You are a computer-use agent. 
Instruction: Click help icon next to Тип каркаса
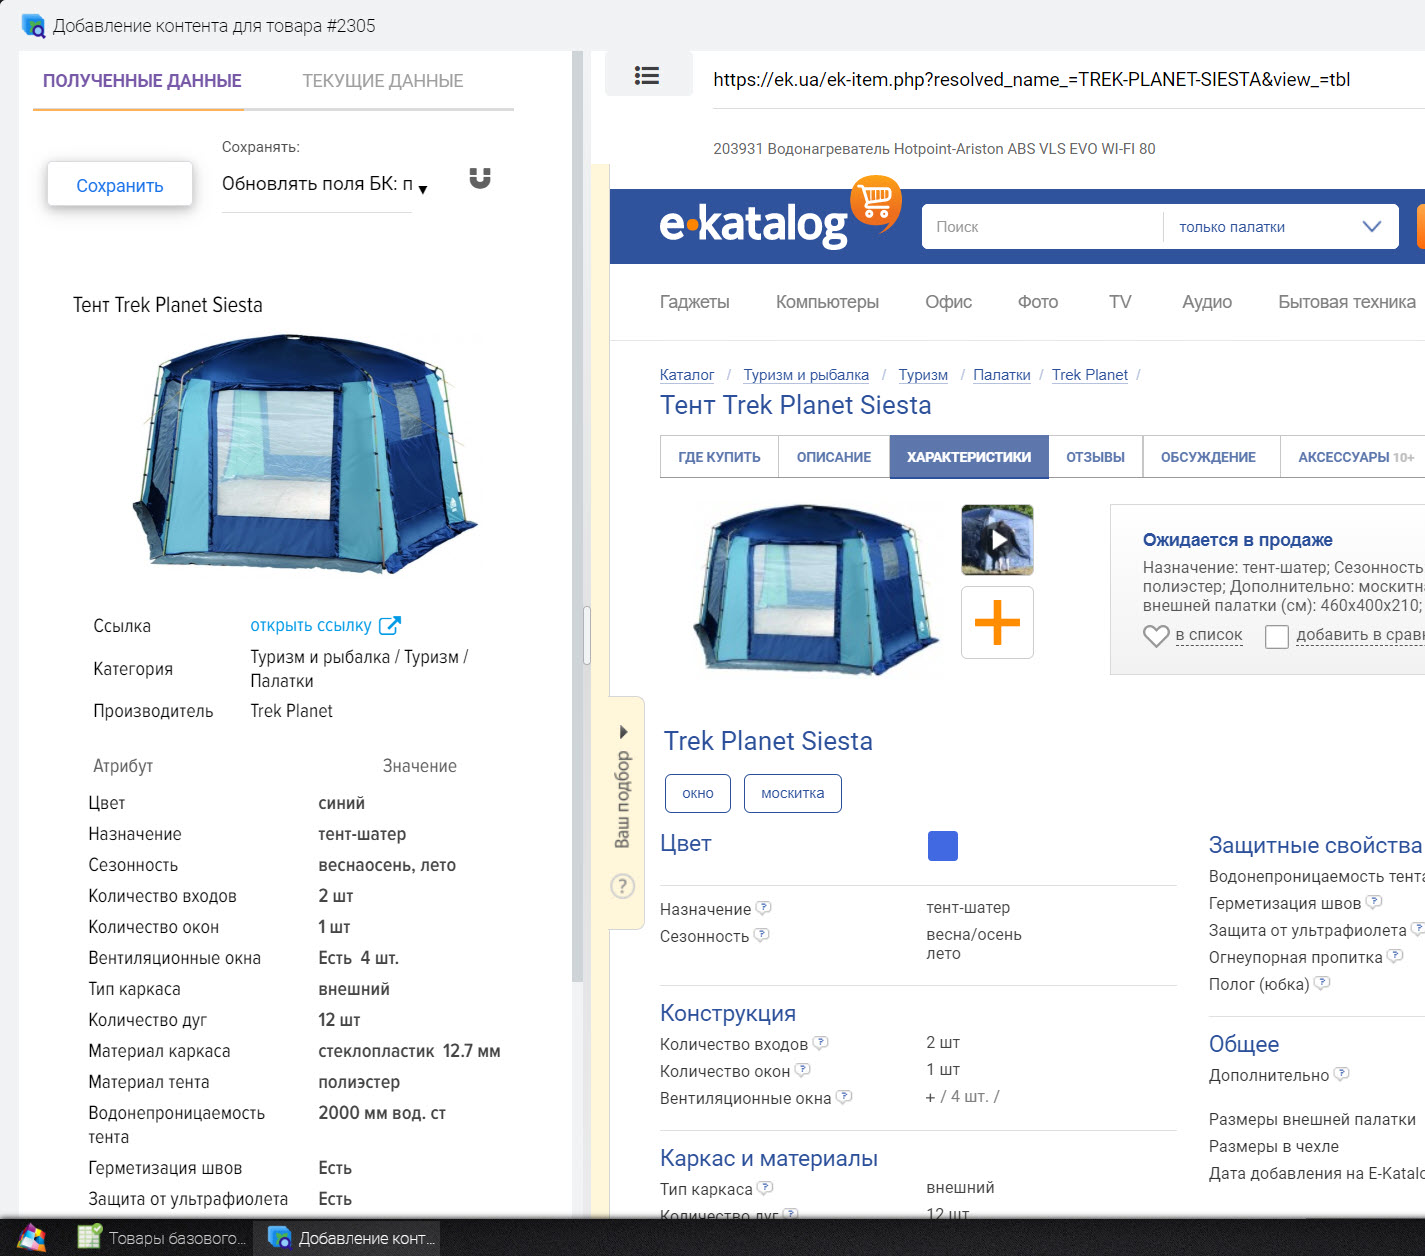click(765, 1188)
